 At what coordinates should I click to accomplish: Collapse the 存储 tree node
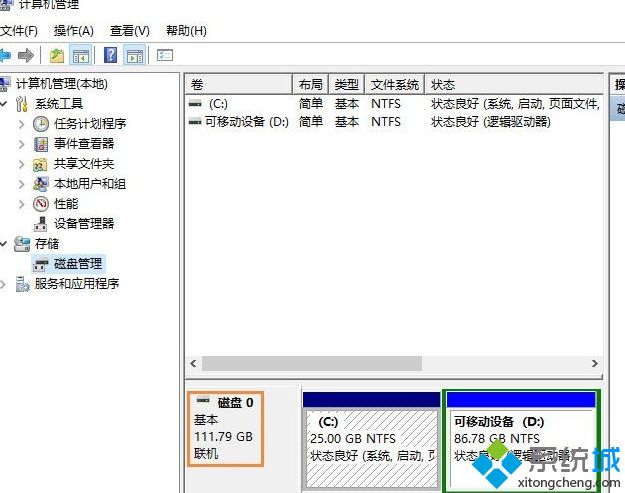(4, 244)
